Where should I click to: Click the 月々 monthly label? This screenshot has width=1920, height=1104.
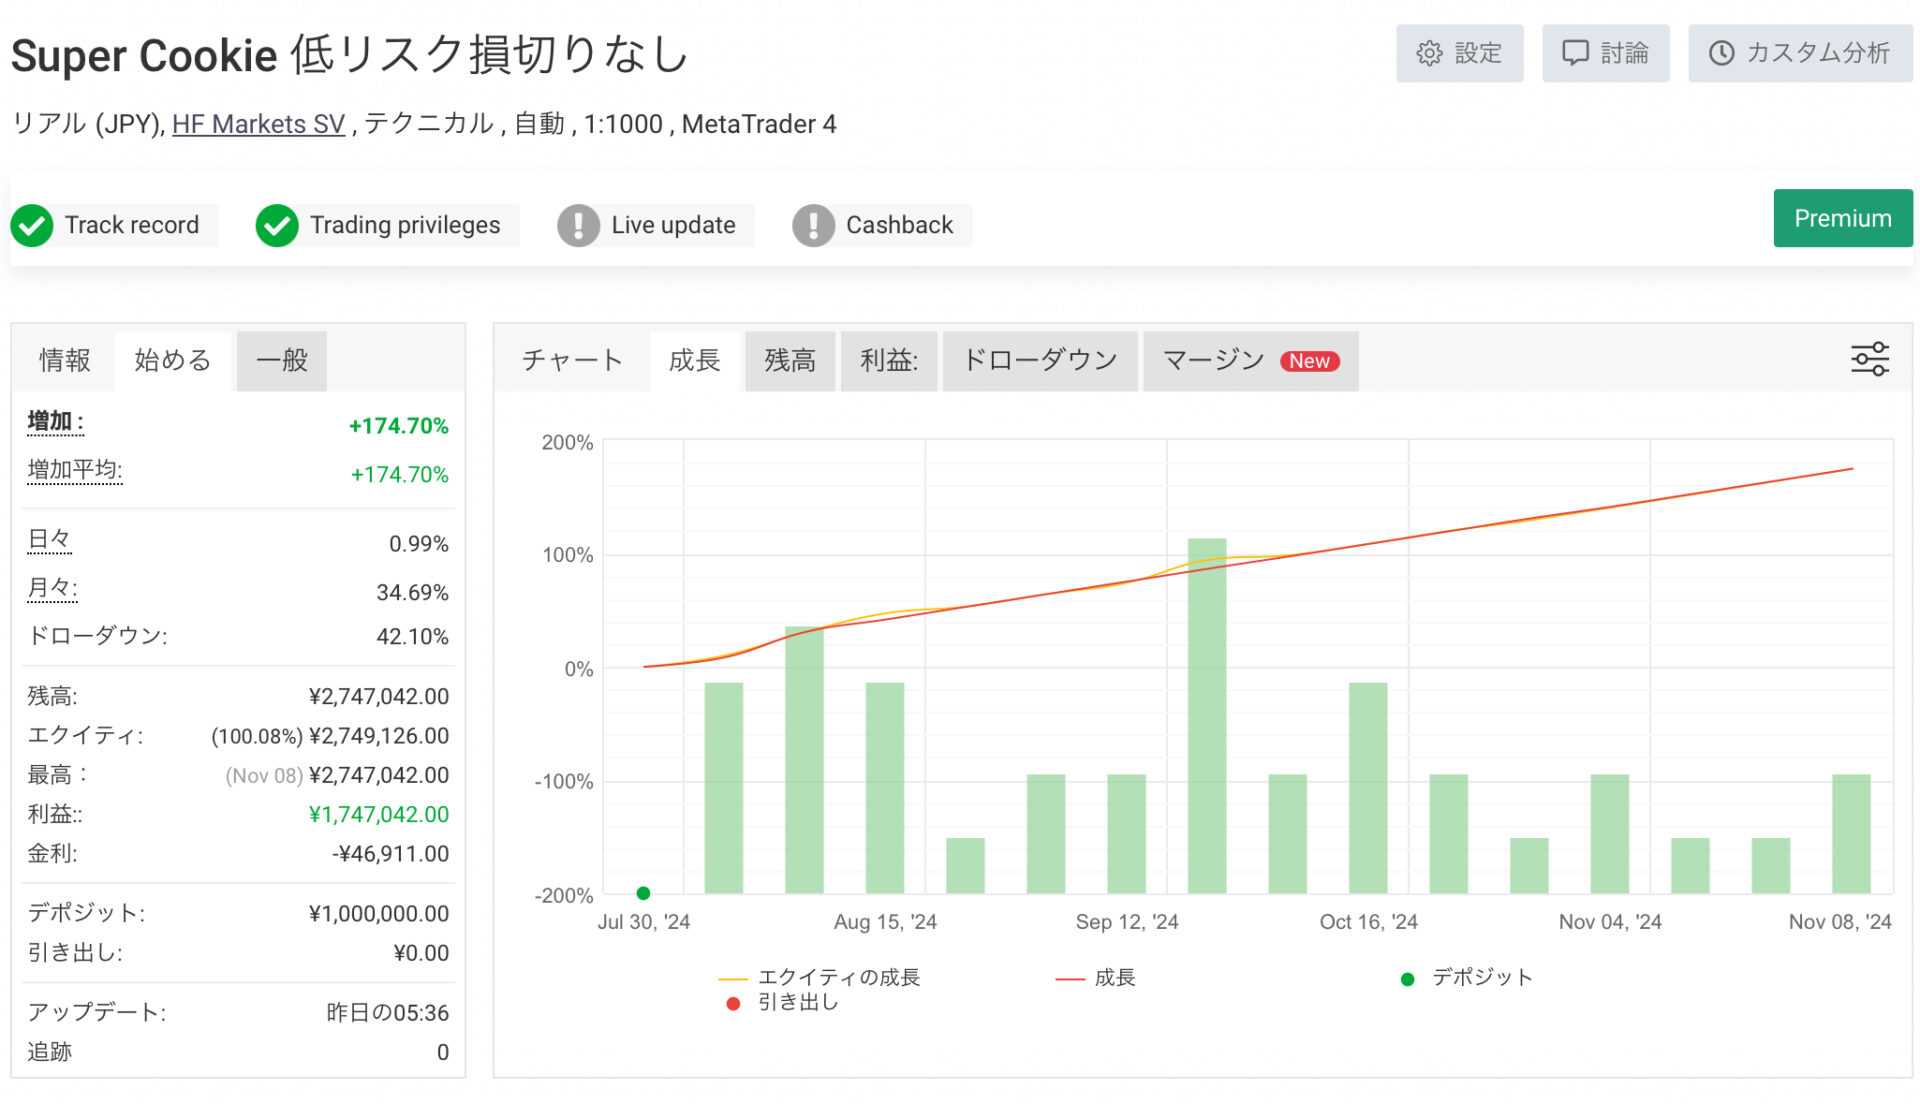[52, 588]
